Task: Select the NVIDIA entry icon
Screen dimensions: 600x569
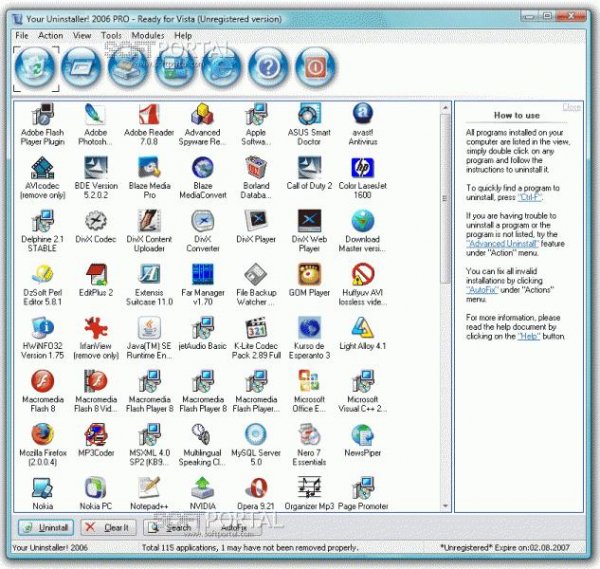Action: coord(203,488)
